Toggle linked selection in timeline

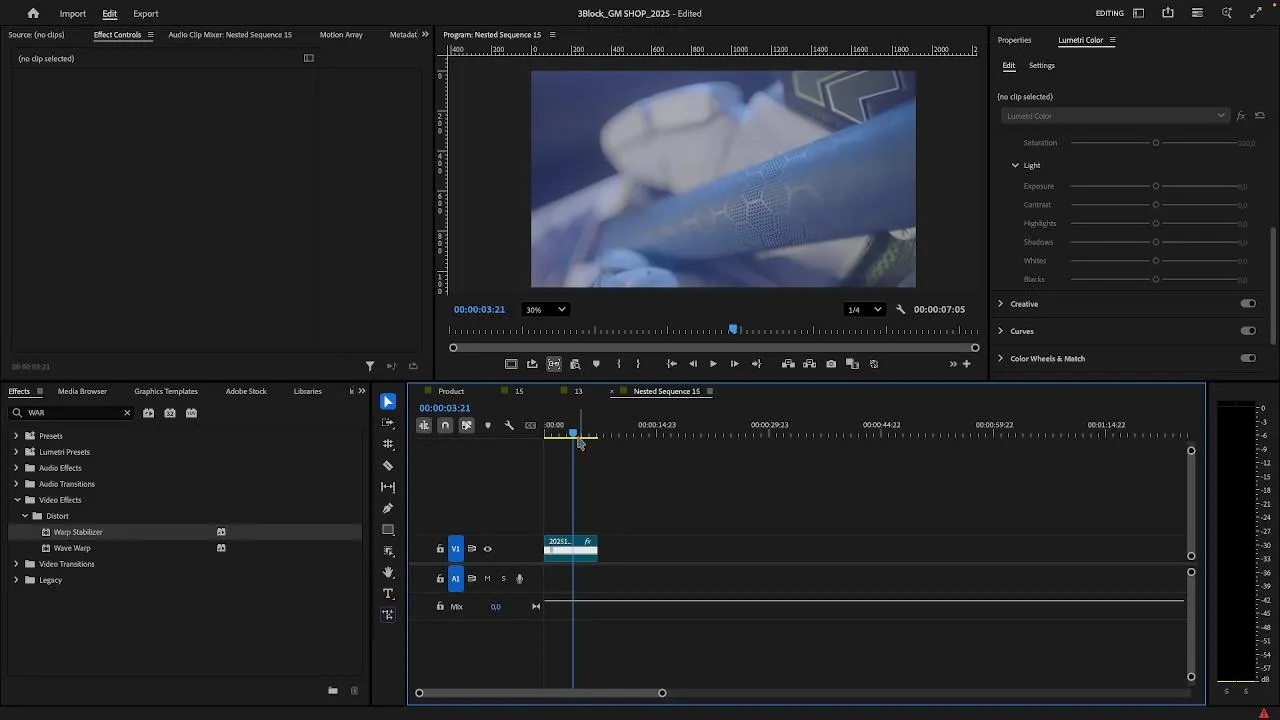click(x=466, y=425)
